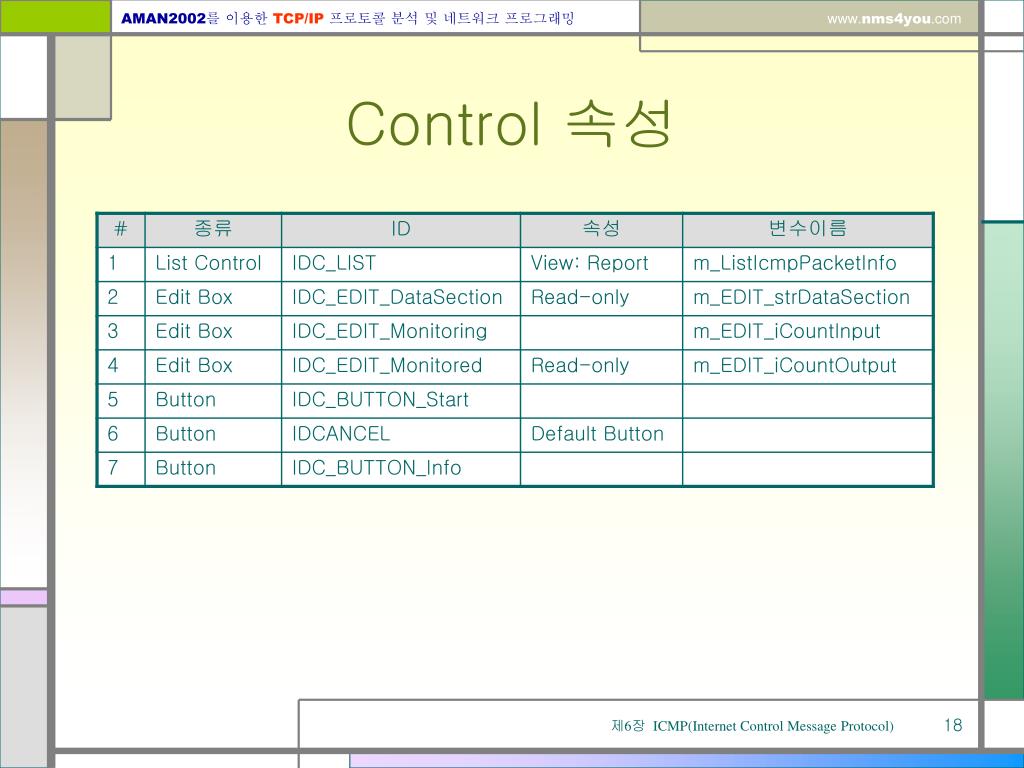
Task: Select the 'IDCANCEL' cell
Action: [400, 434]
